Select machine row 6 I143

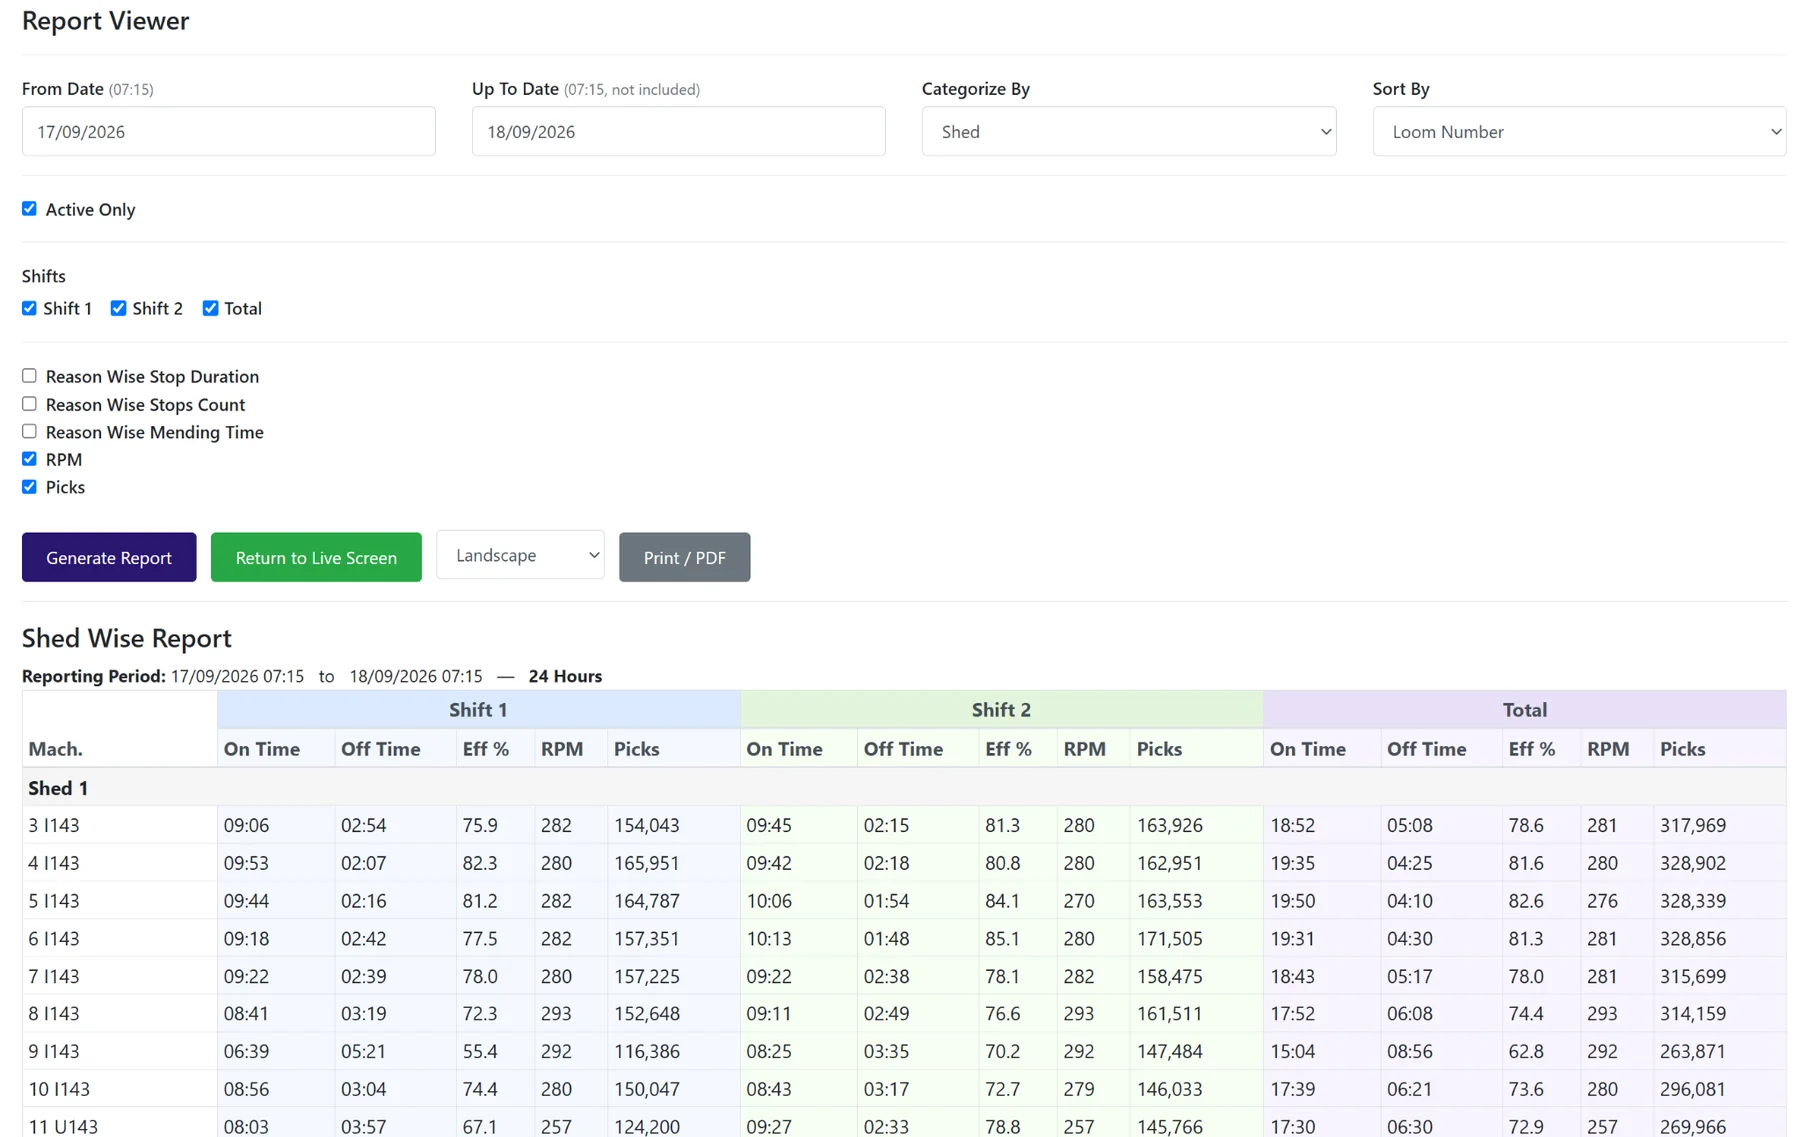pyautogui.click(x=904, y=938)
